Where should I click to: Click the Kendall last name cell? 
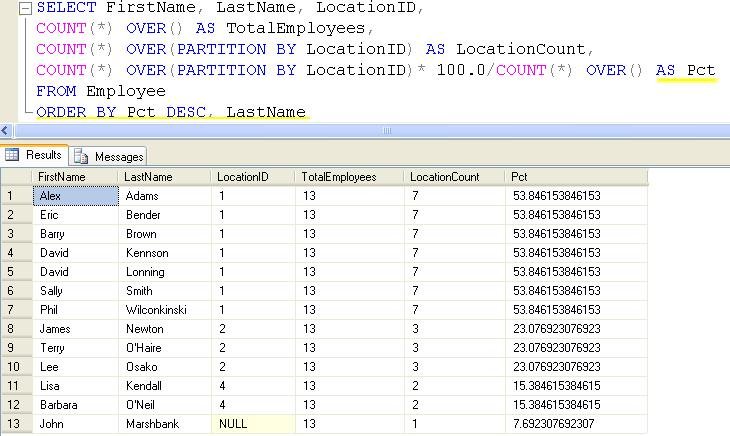point(165,386)
